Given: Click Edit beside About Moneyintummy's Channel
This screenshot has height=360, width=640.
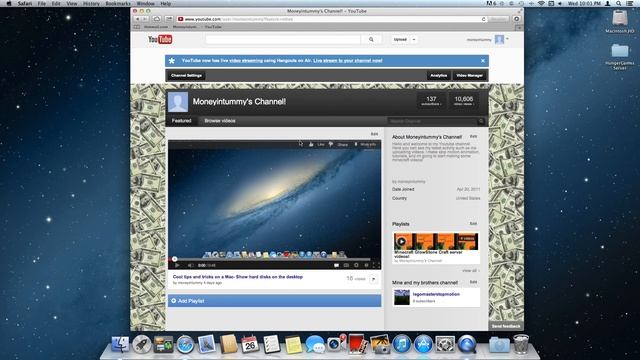Looking at the screenshot, I should point(473,136).
